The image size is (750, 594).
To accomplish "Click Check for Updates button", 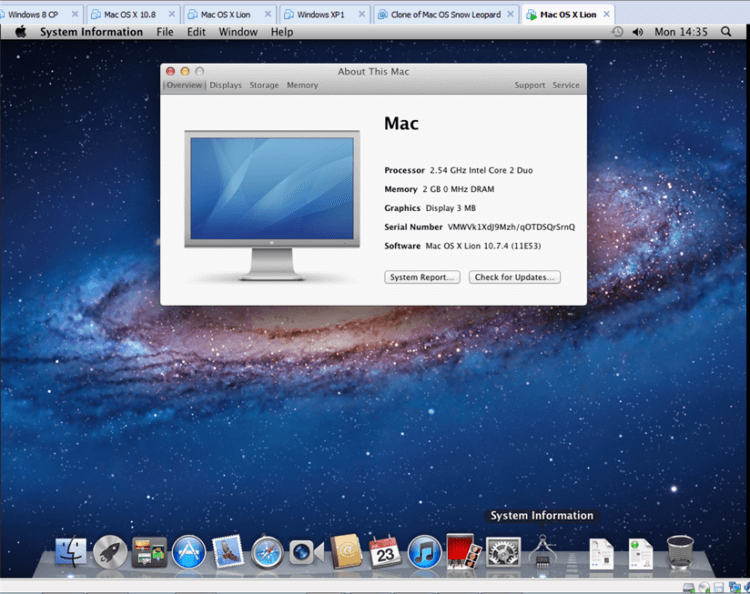I will (x=515, y=277).
